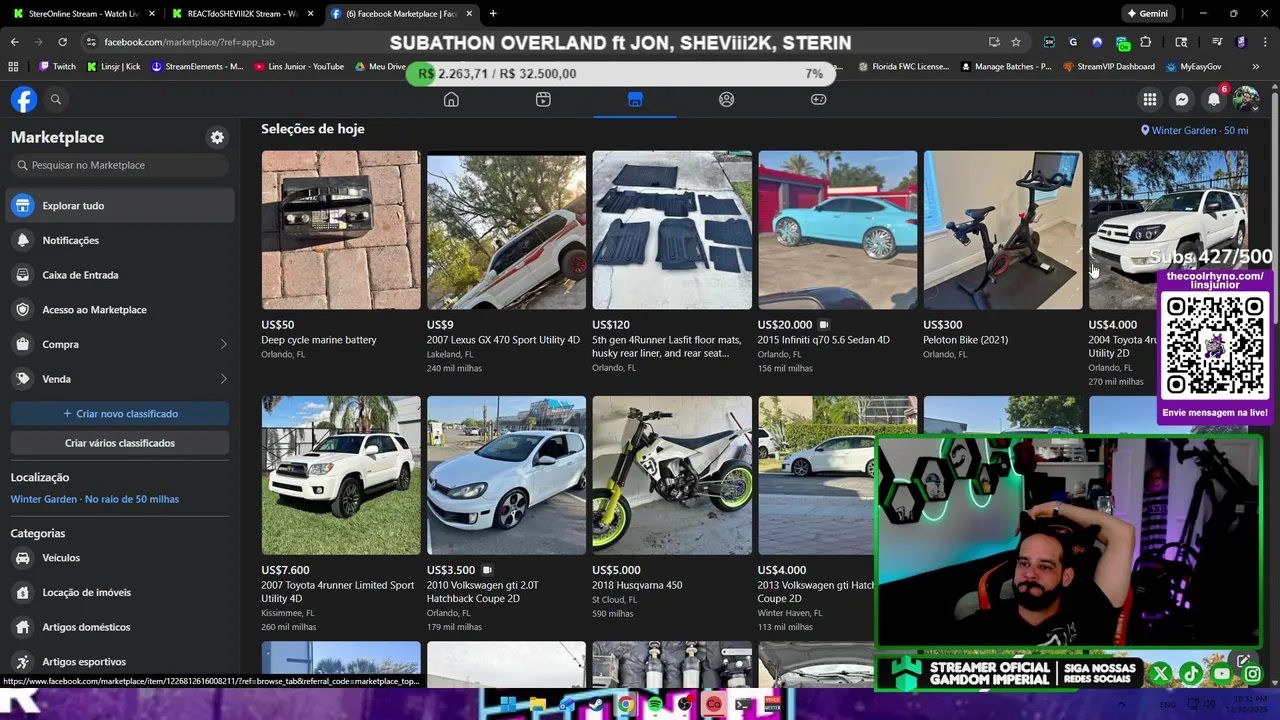
Task: Open 4Runner Lasfit floor mats listing photo
Action: (x=672, y=230)
